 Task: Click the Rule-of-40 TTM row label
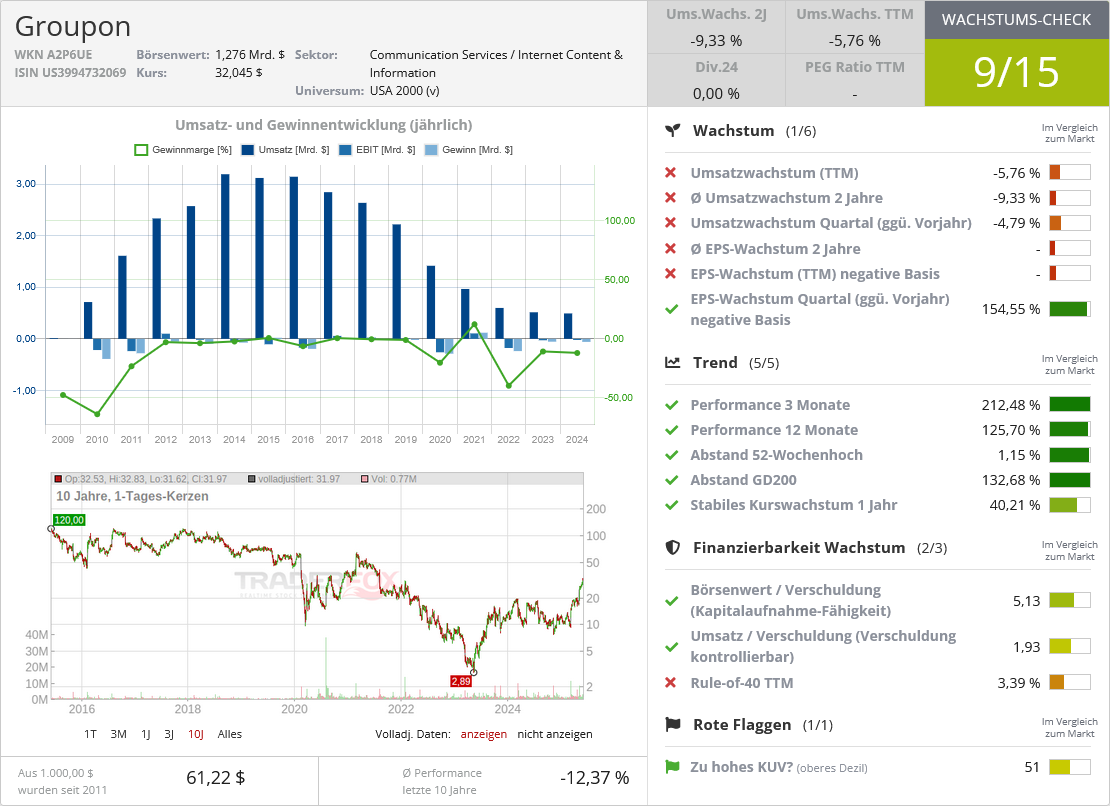[x=742, y=683]
